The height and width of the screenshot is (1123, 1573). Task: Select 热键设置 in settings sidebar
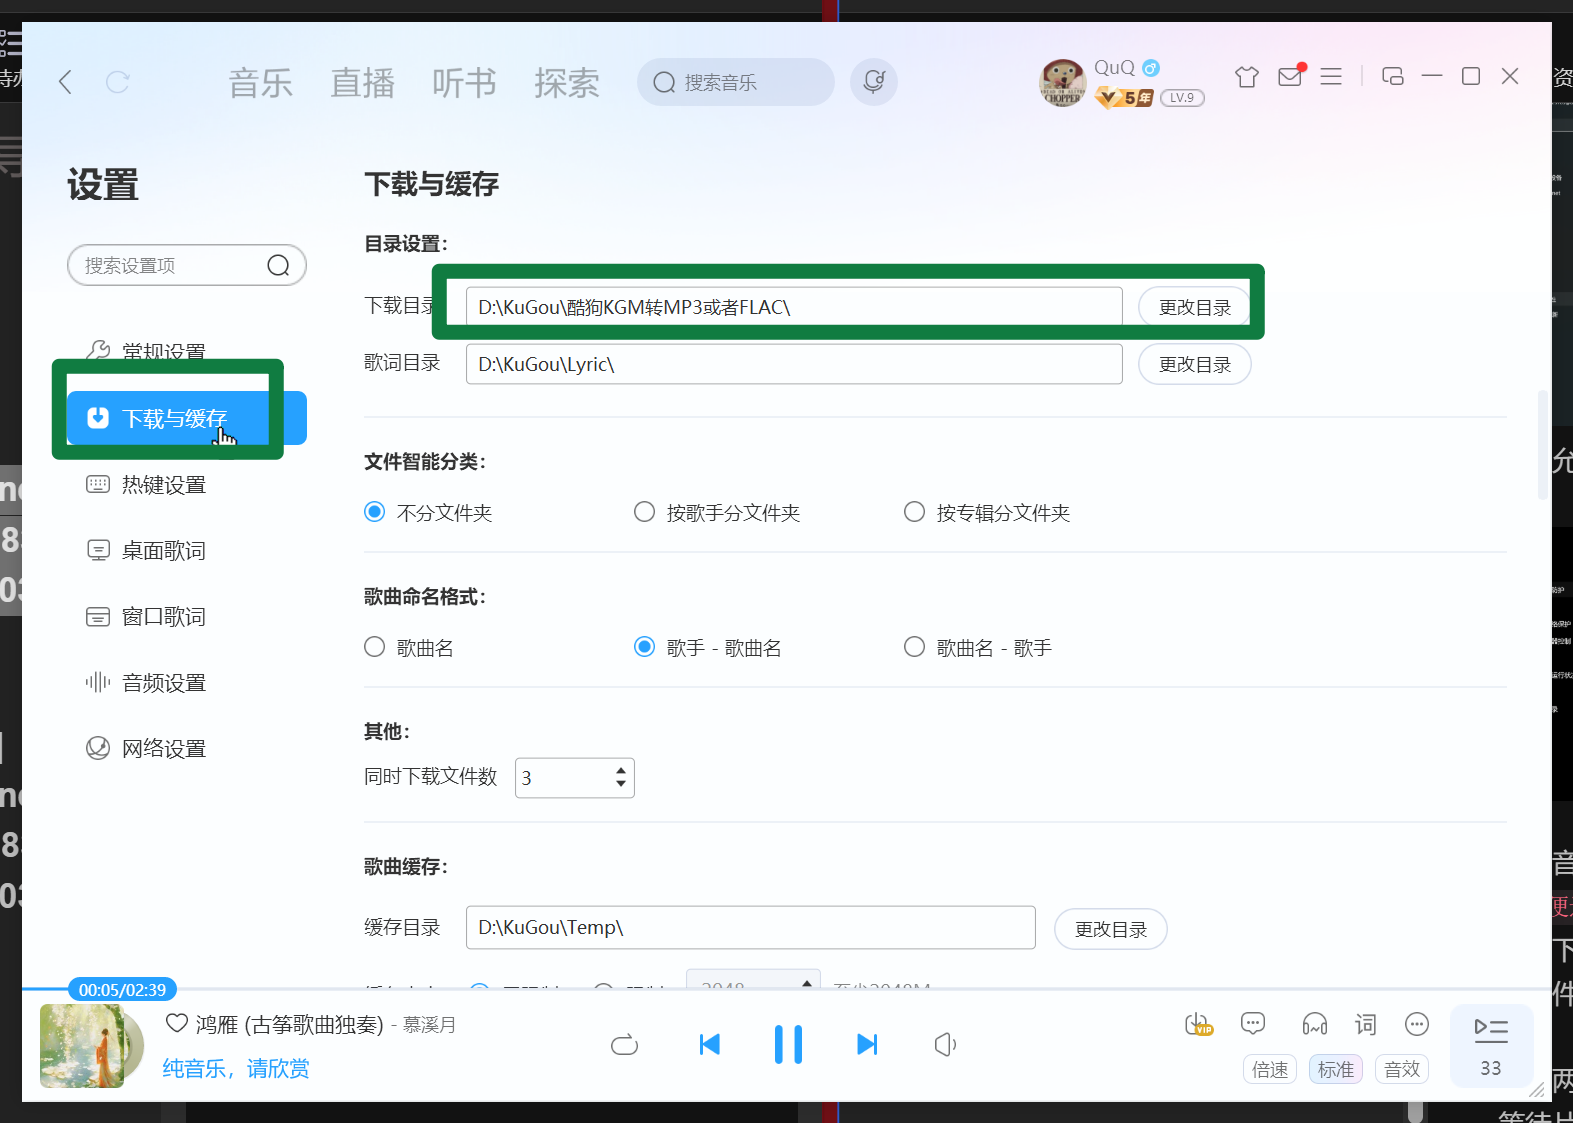click(x=164, y=485)
